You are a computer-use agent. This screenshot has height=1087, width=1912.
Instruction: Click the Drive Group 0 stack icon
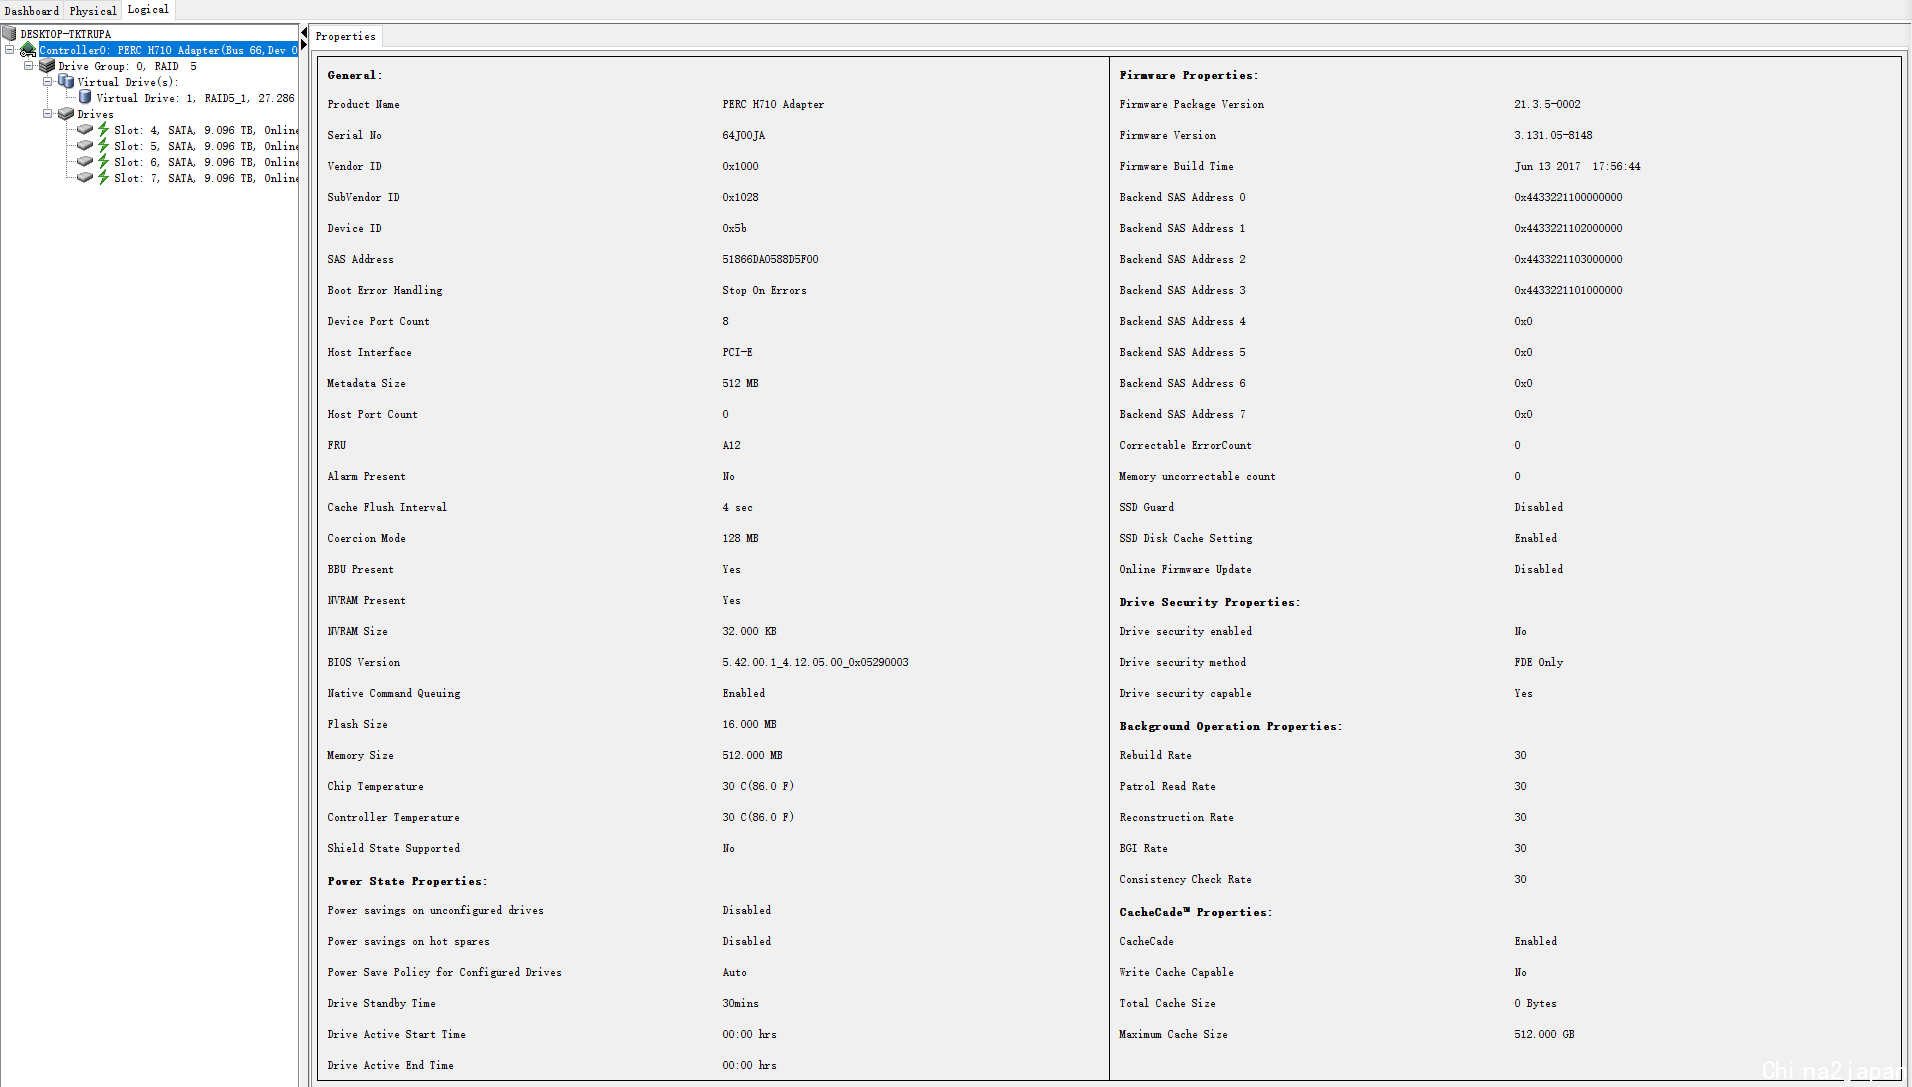(x=47, y=66)
